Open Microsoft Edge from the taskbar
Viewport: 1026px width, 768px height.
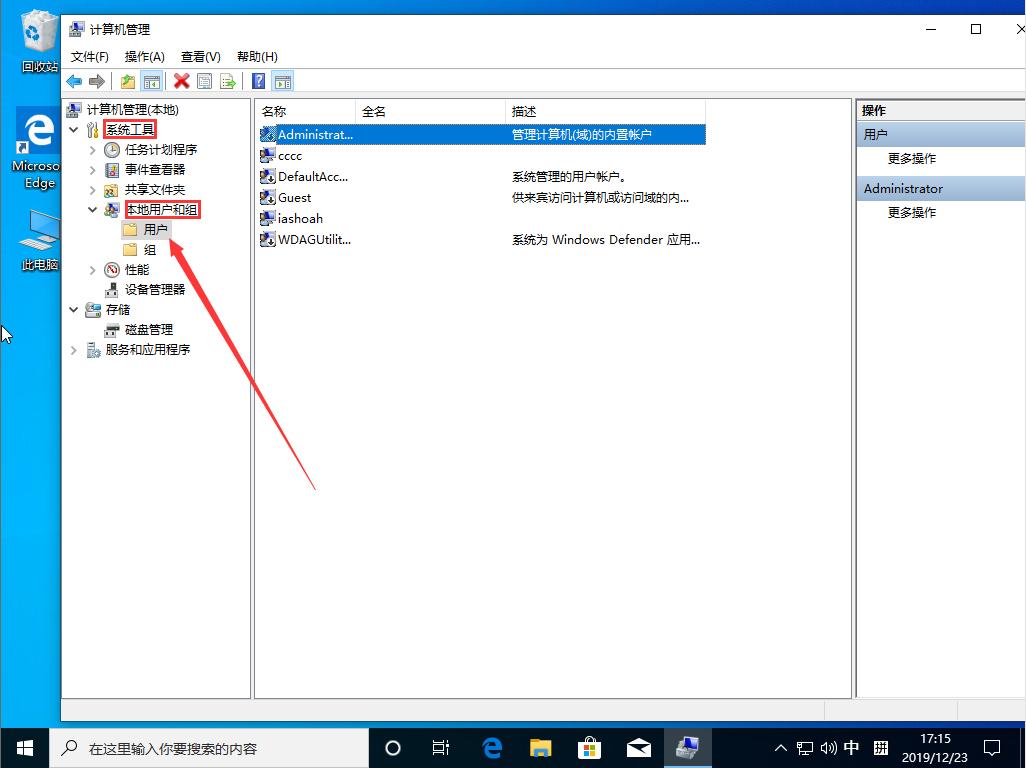[x=490, y=747]
